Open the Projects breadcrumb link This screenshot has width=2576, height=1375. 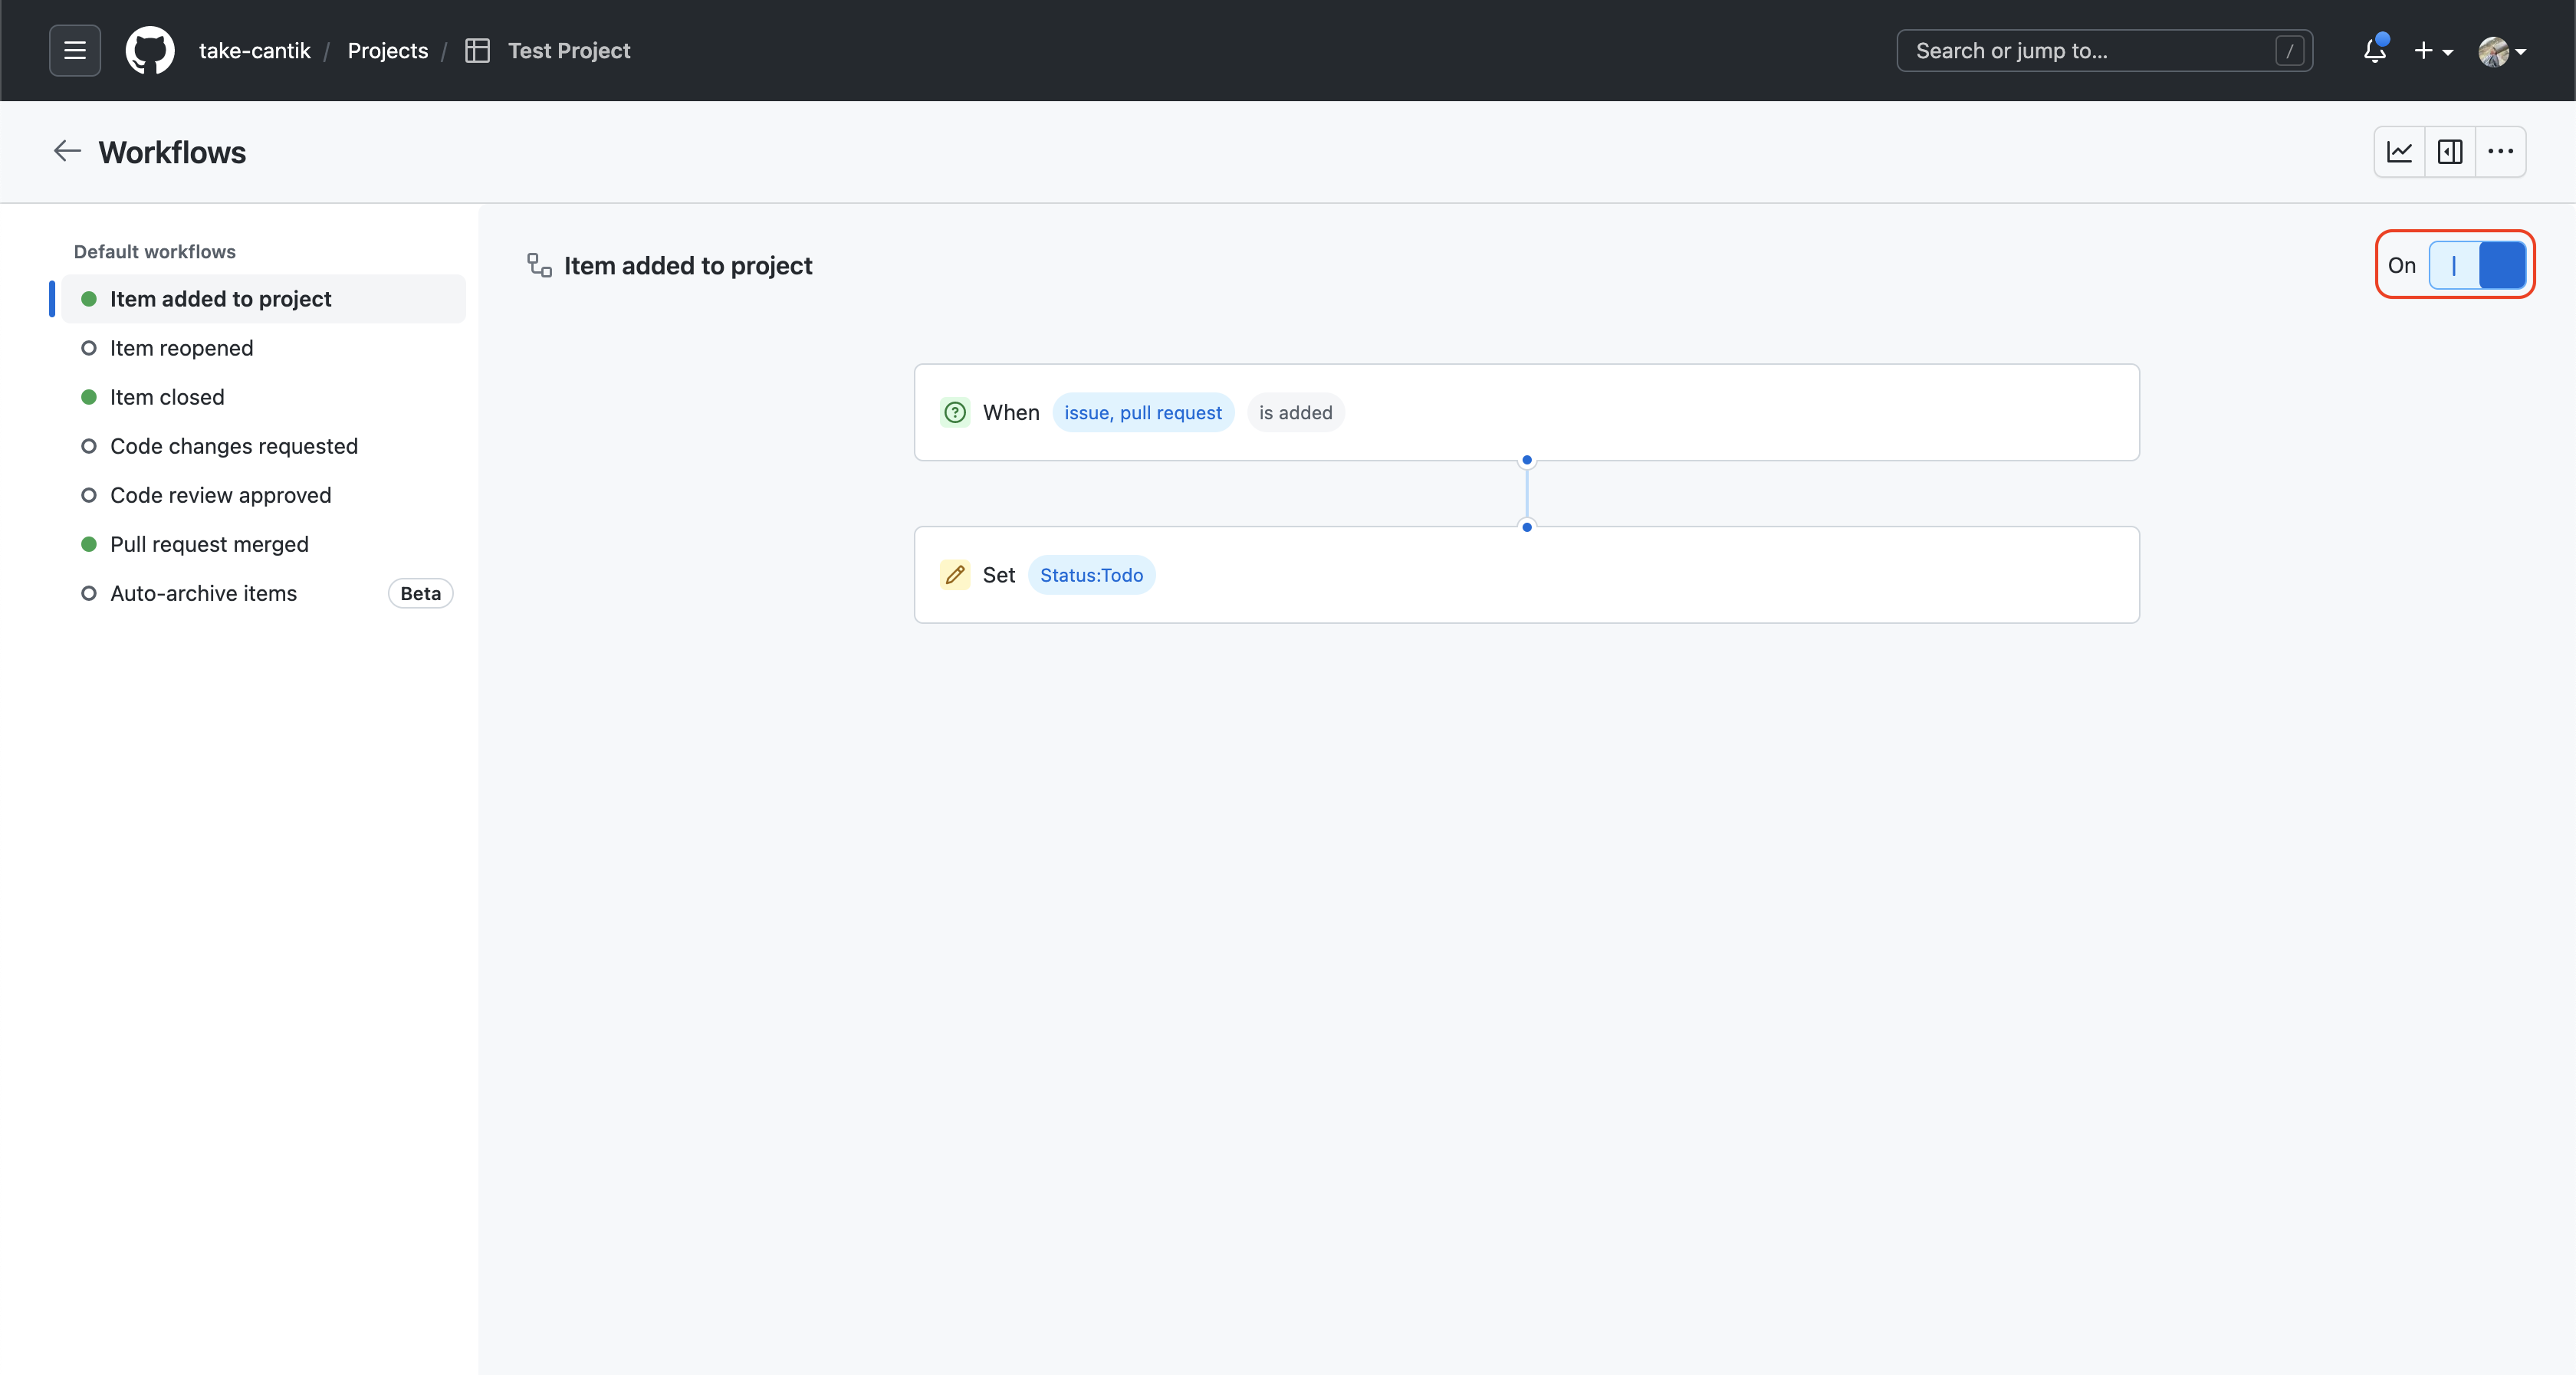(x=387, y=50)
